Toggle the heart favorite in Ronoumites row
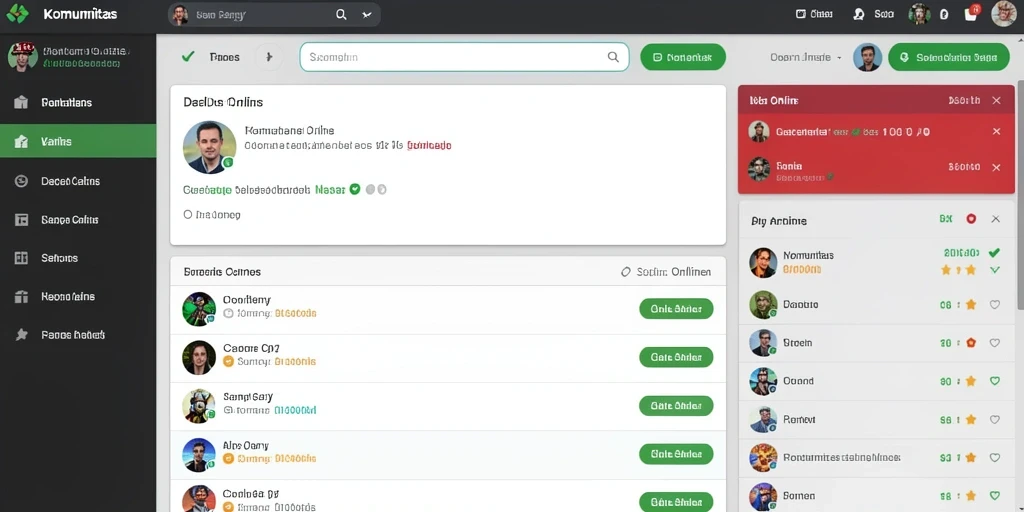 pyautogui.click(x=995, y=458)
